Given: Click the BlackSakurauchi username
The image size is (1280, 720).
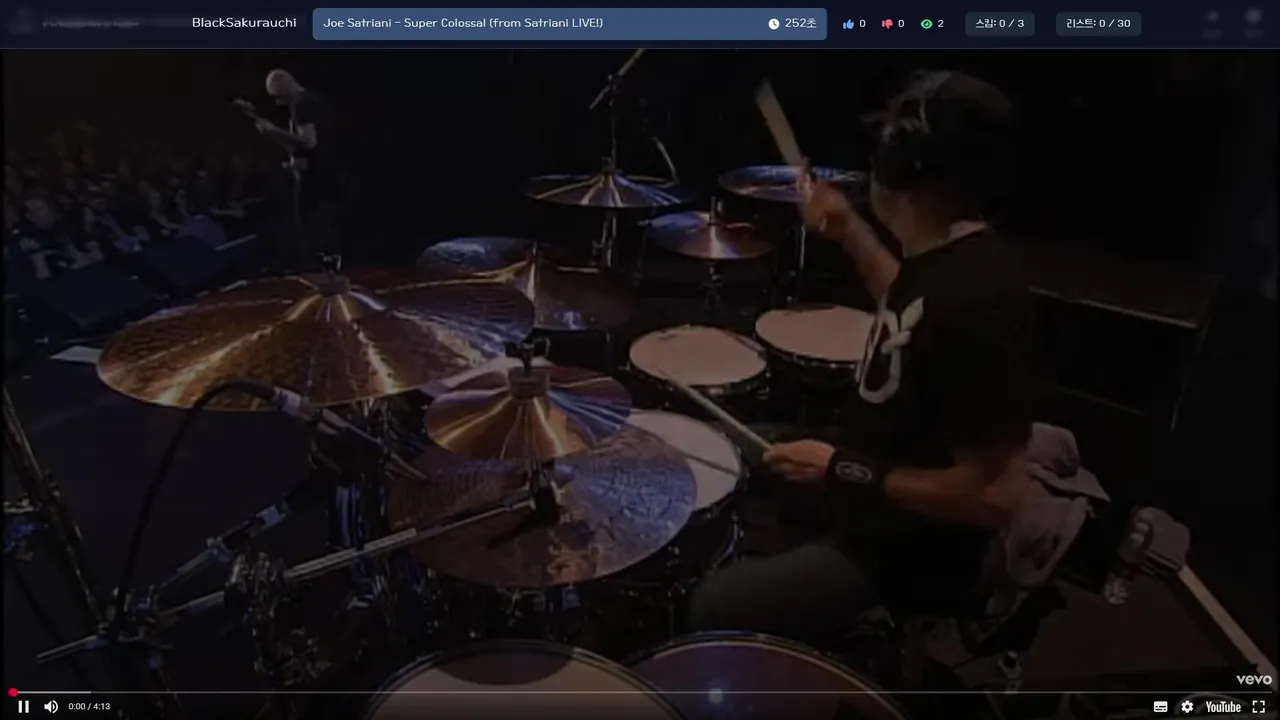Looking at the screenshot, I should pos(244,23).
